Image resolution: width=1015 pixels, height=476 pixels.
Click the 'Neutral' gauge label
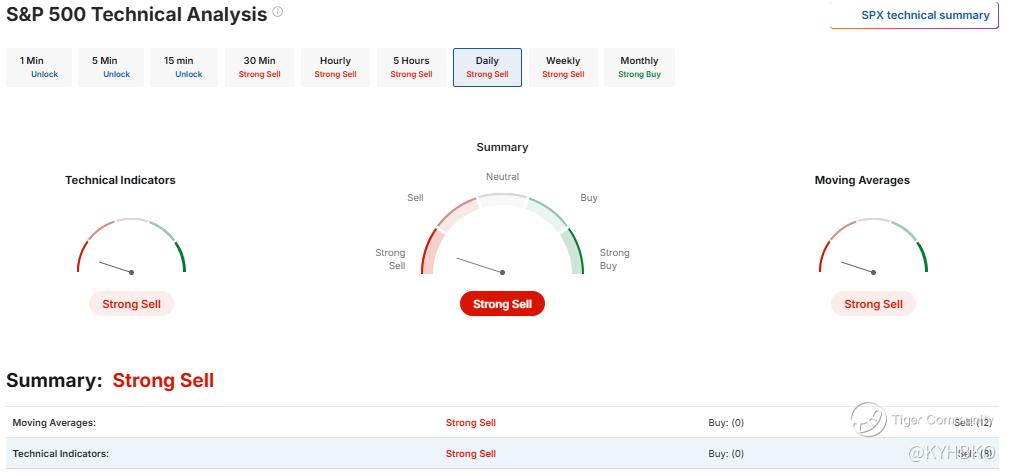[x=502, y=176]
